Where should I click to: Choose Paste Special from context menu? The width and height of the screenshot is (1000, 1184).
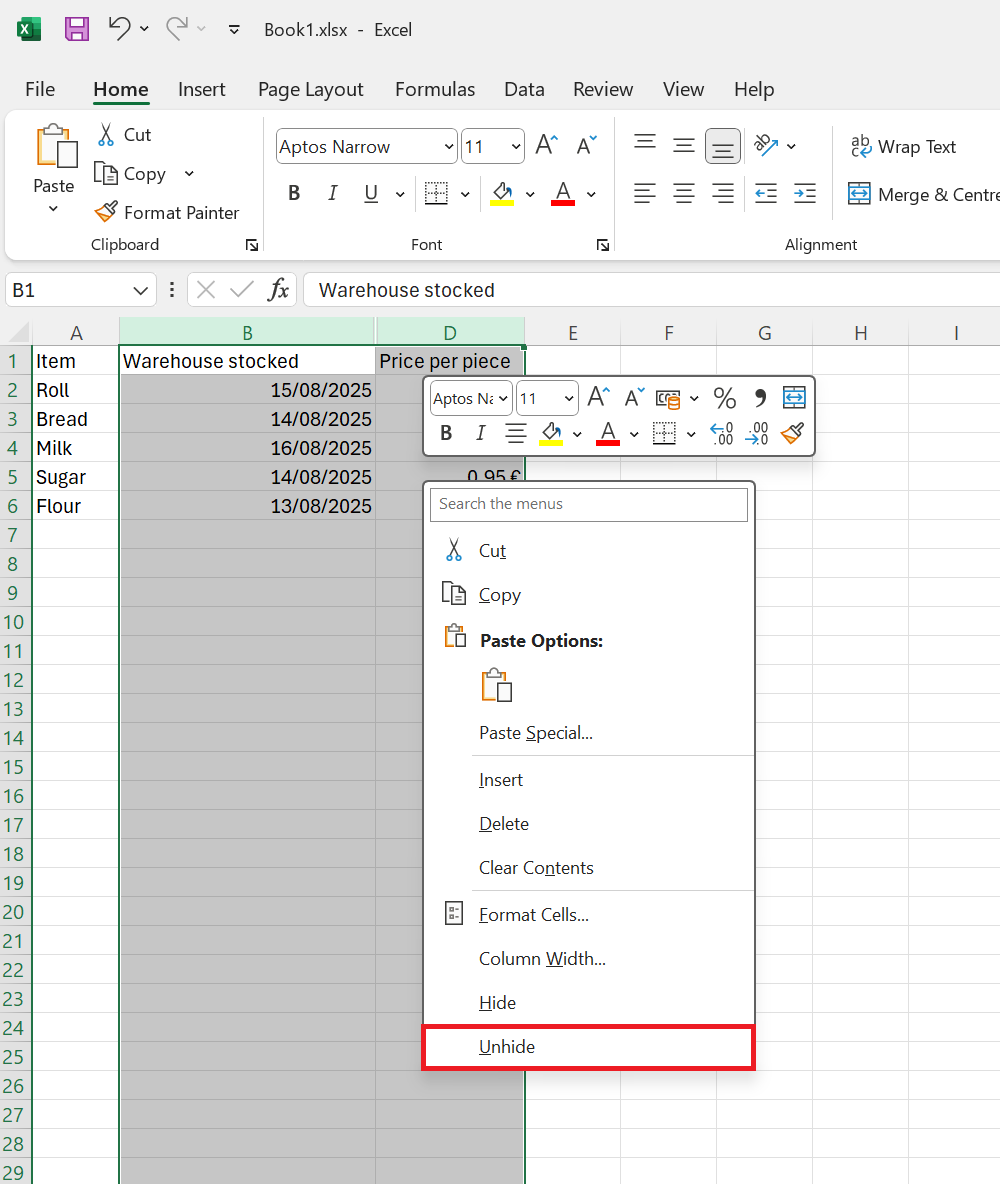click(x=588, y=732)
